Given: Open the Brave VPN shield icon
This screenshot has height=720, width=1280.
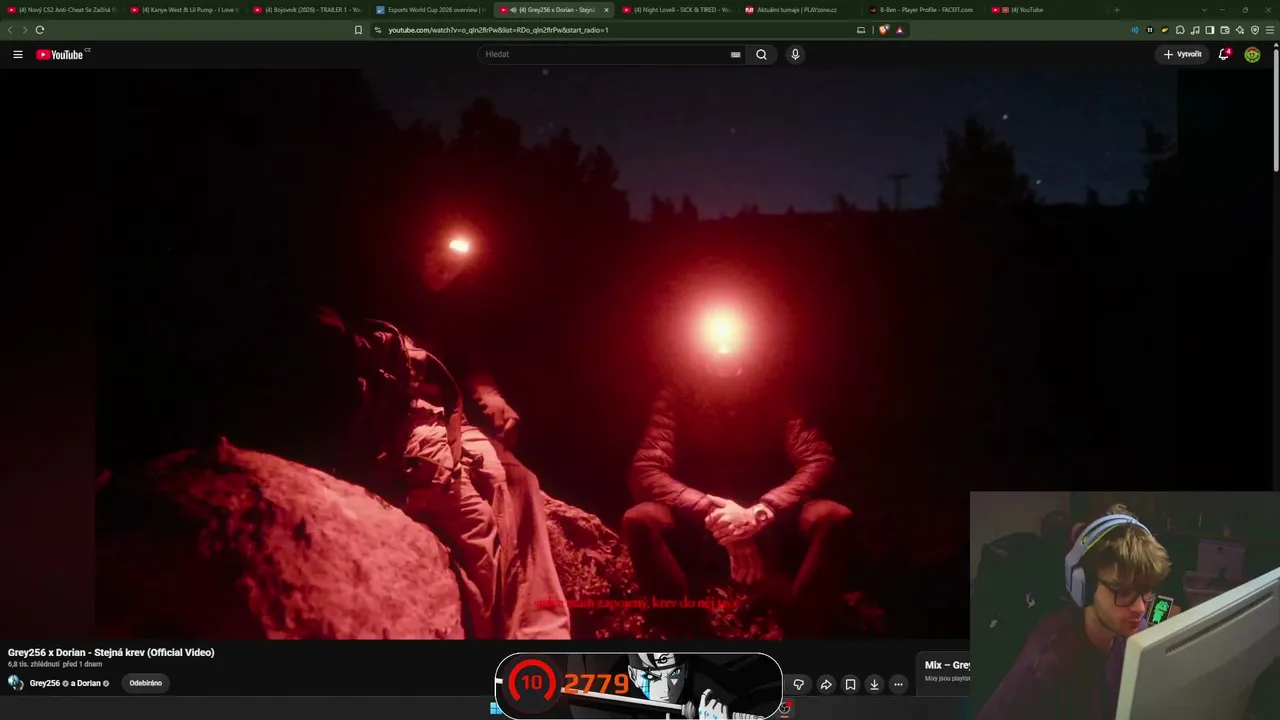Looking at the screenshot, I should [x=1255, y=30].
